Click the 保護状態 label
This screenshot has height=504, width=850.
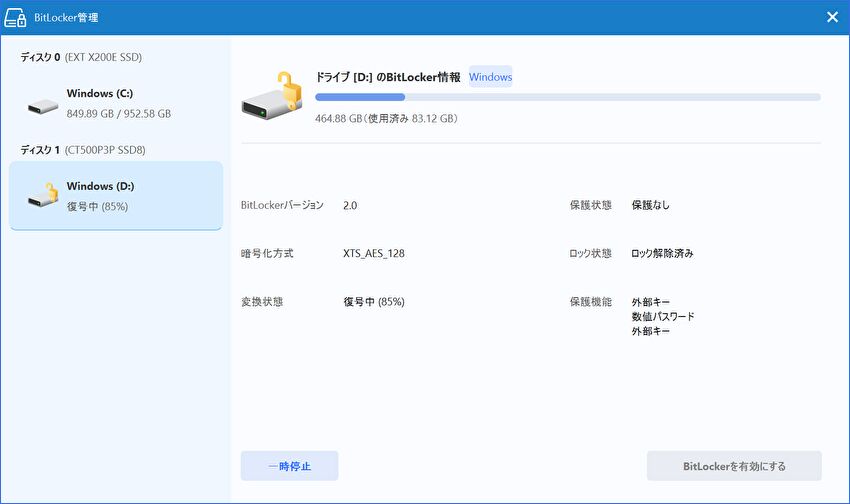tap(590, 205)
